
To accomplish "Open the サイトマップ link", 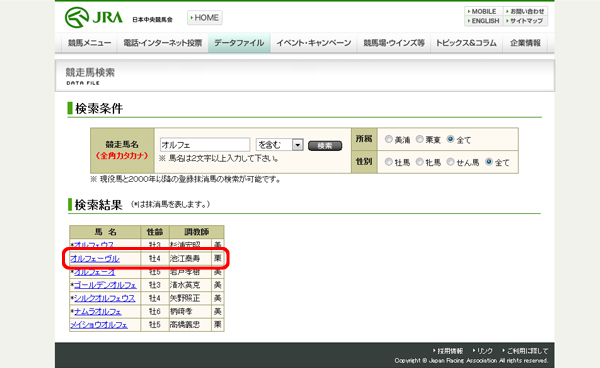I will click(x=525, y=21).
